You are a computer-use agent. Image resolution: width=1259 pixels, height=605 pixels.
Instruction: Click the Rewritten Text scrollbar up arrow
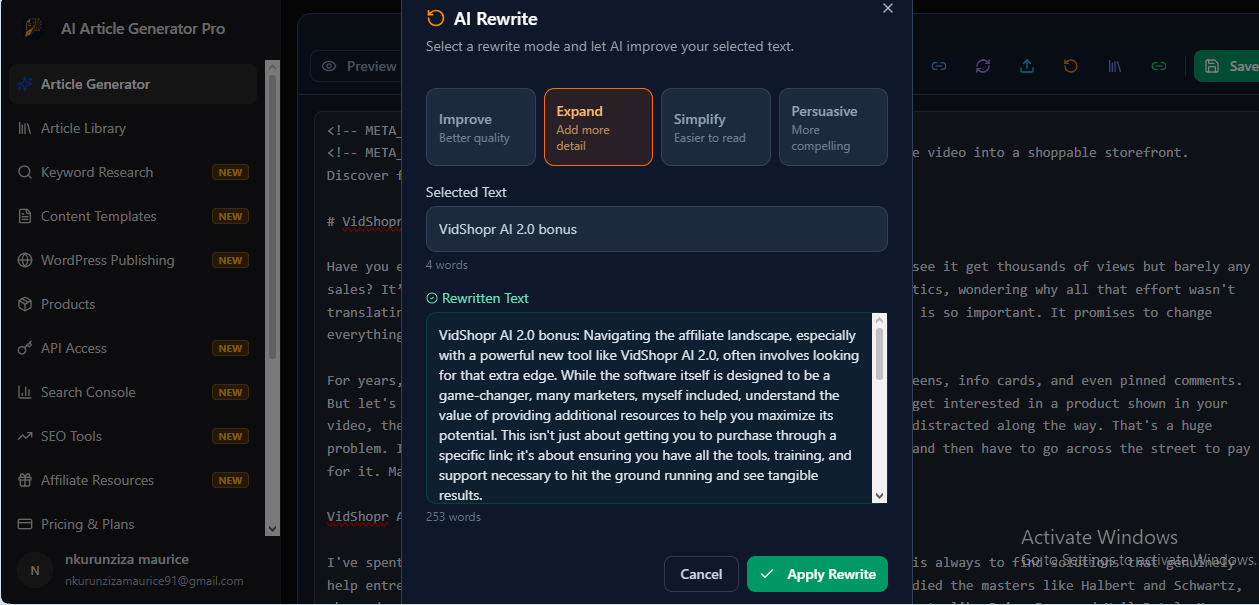click(x=880, y=321)
